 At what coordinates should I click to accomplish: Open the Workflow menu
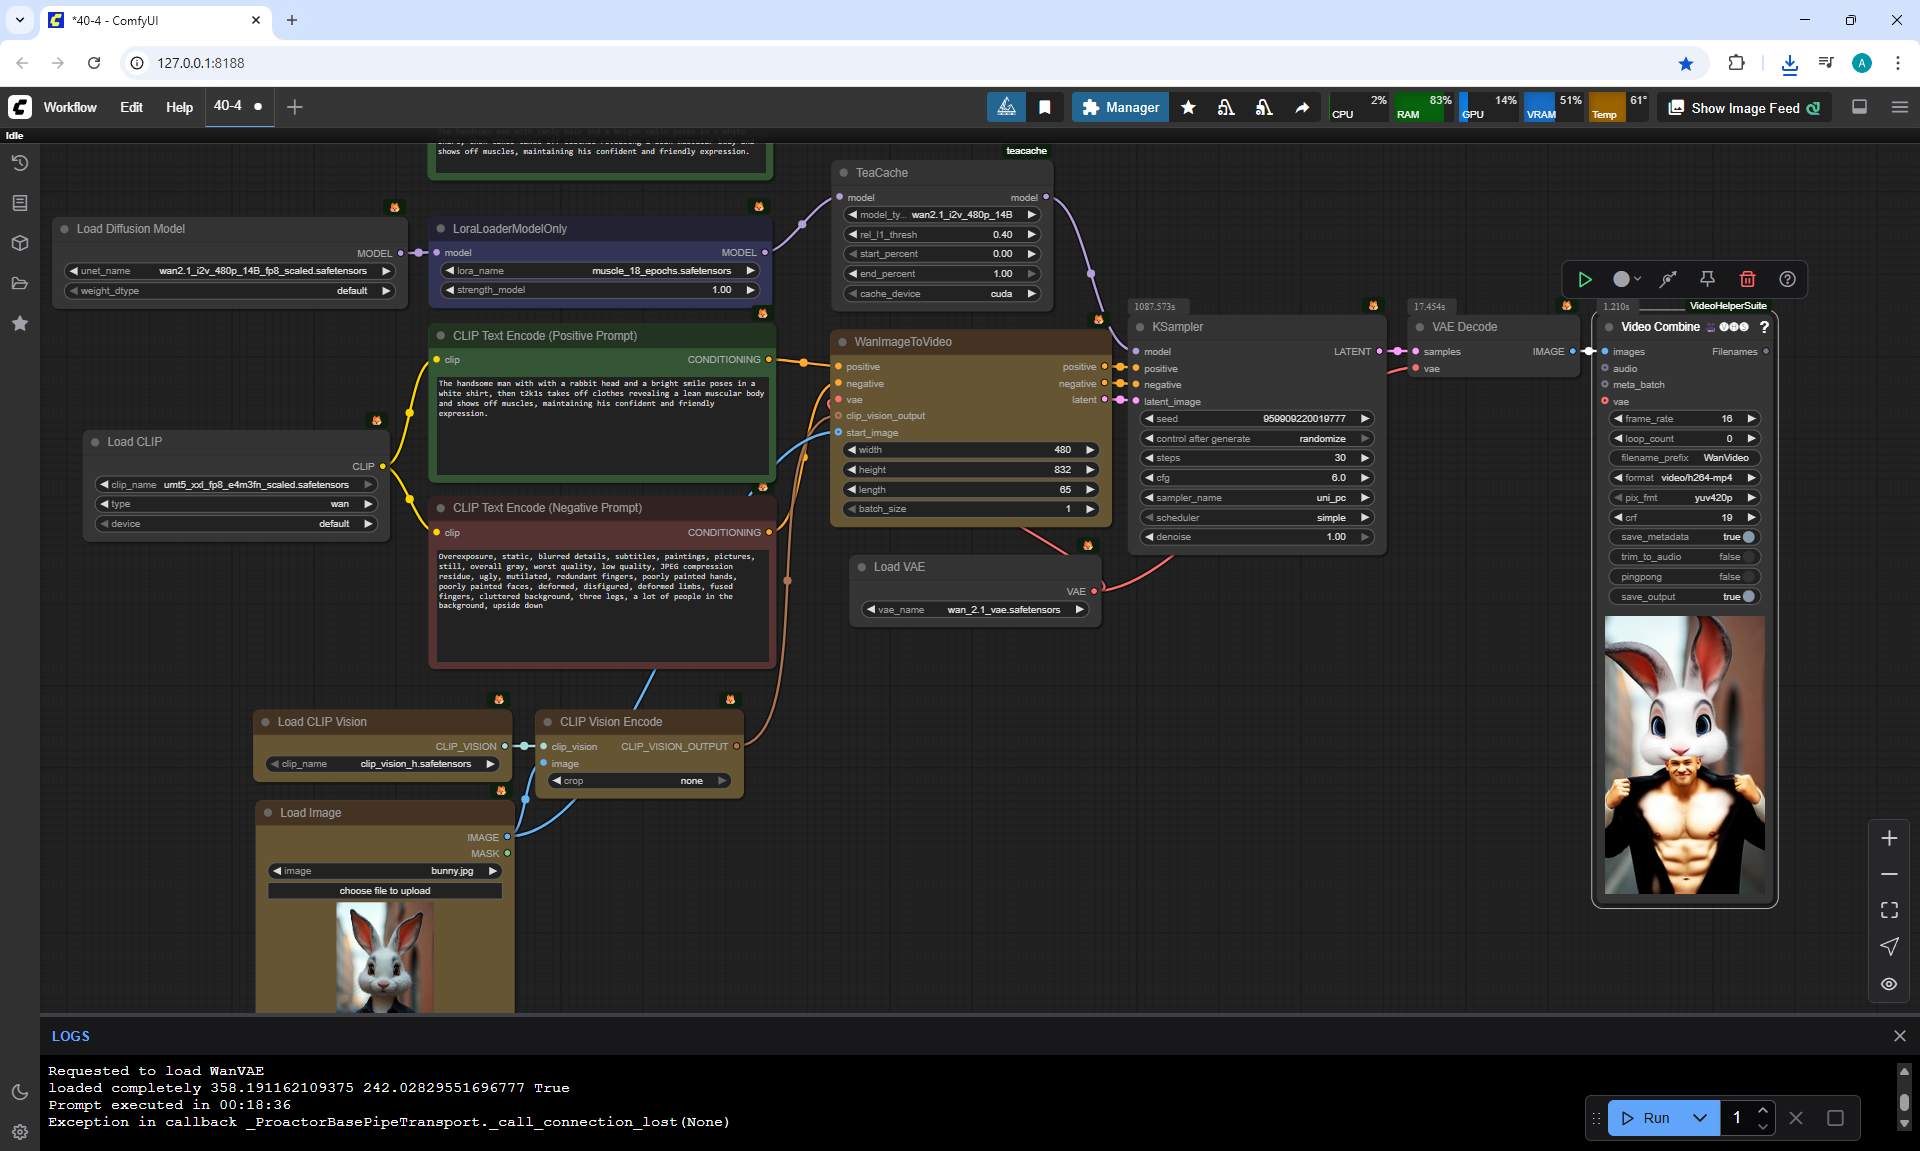(70, 107)
